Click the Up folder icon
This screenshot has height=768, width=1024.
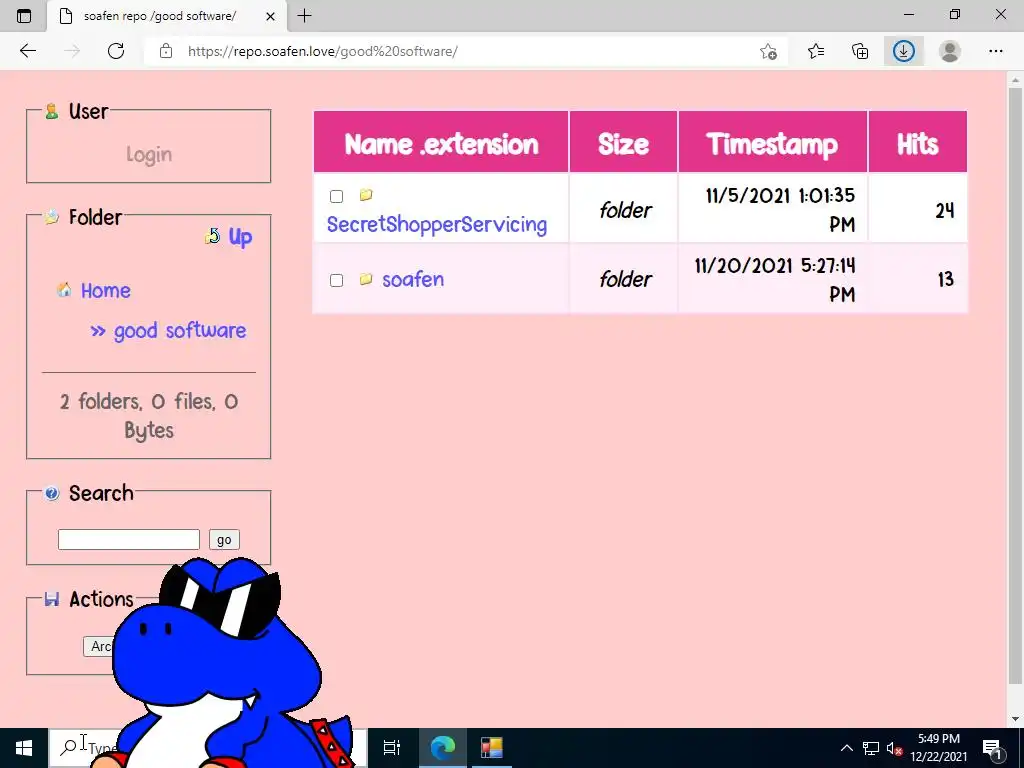click(x=212, y=236)
